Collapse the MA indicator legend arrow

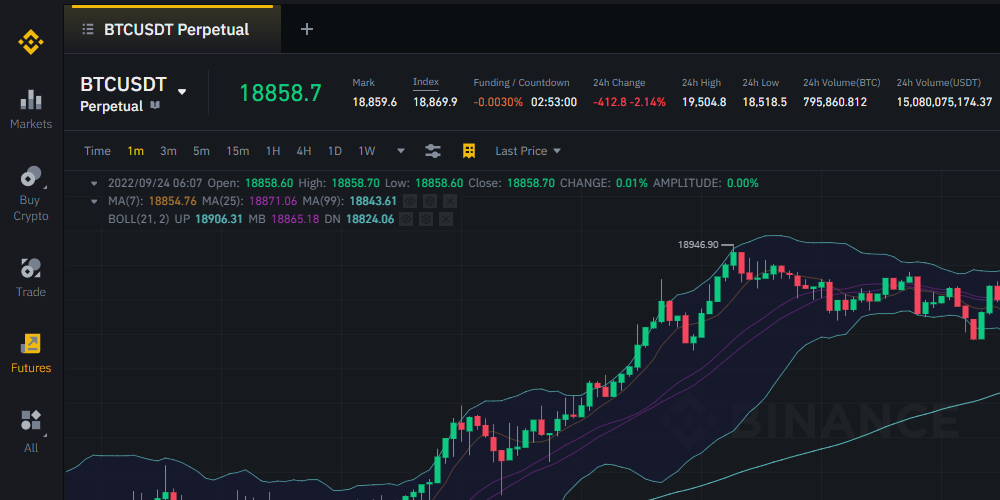click(94, 202)
